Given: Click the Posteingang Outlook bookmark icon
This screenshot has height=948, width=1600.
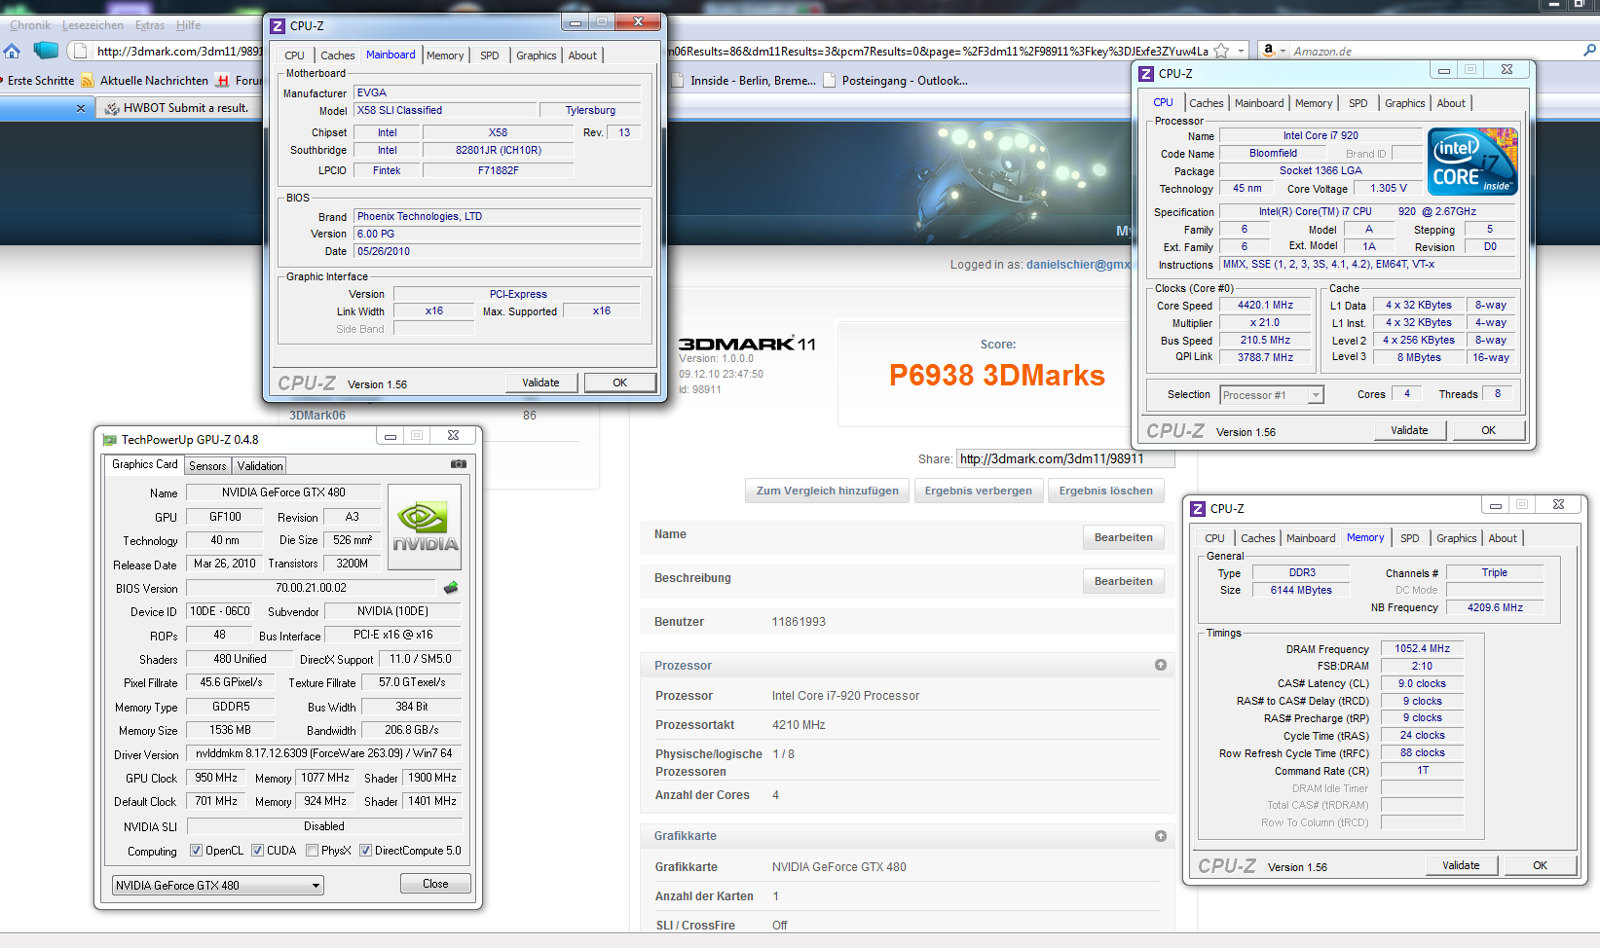Looking at the screenshot, I should pyautogui.click(x=829, y=81).
